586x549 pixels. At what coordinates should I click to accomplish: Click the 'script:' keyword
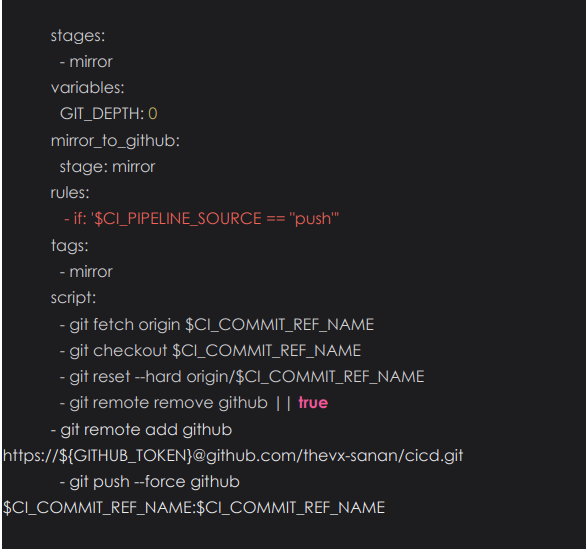click(73, 298)
